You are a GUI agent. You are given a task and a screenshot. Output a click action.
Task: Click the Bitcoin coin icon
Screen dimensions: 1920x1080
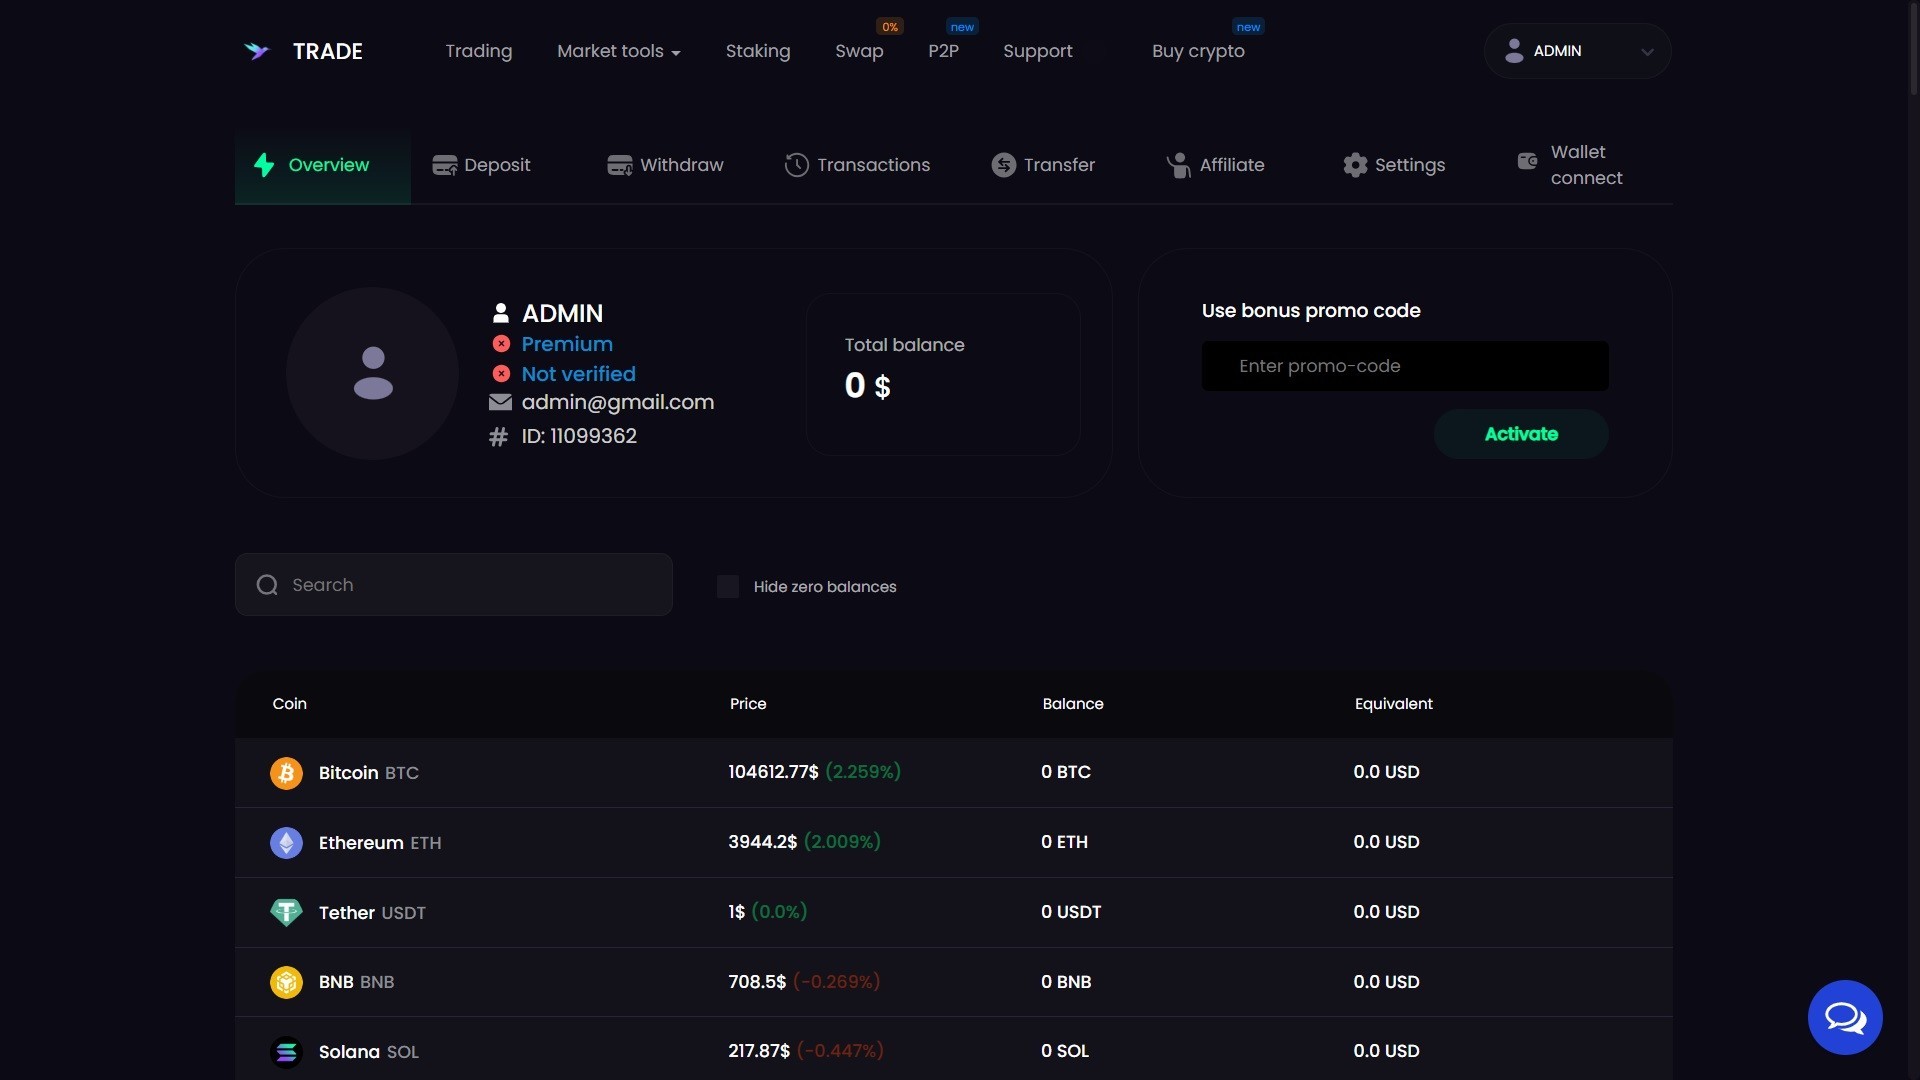point(286,773)
